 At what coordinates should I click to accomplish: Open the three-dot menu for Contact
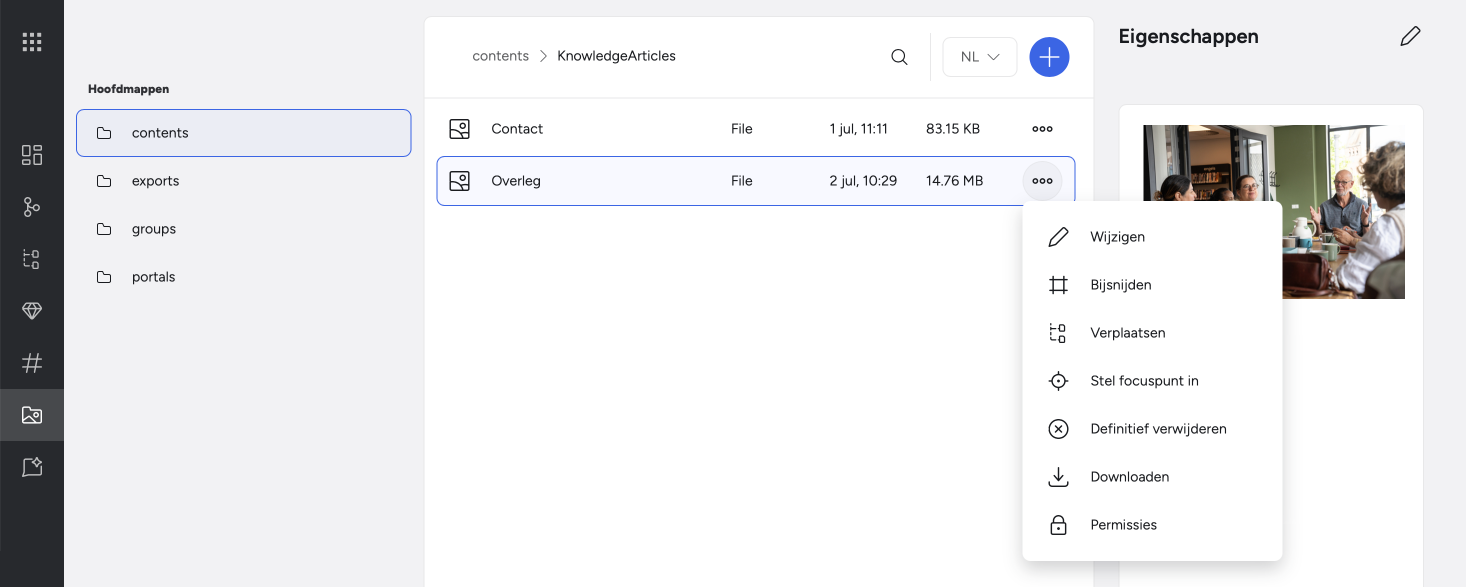[1042, 129]
